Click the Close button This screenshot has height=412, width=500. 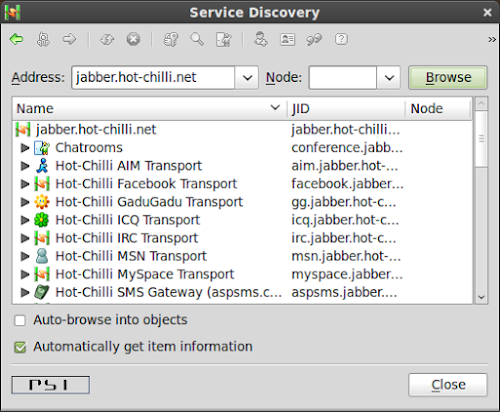448,385
